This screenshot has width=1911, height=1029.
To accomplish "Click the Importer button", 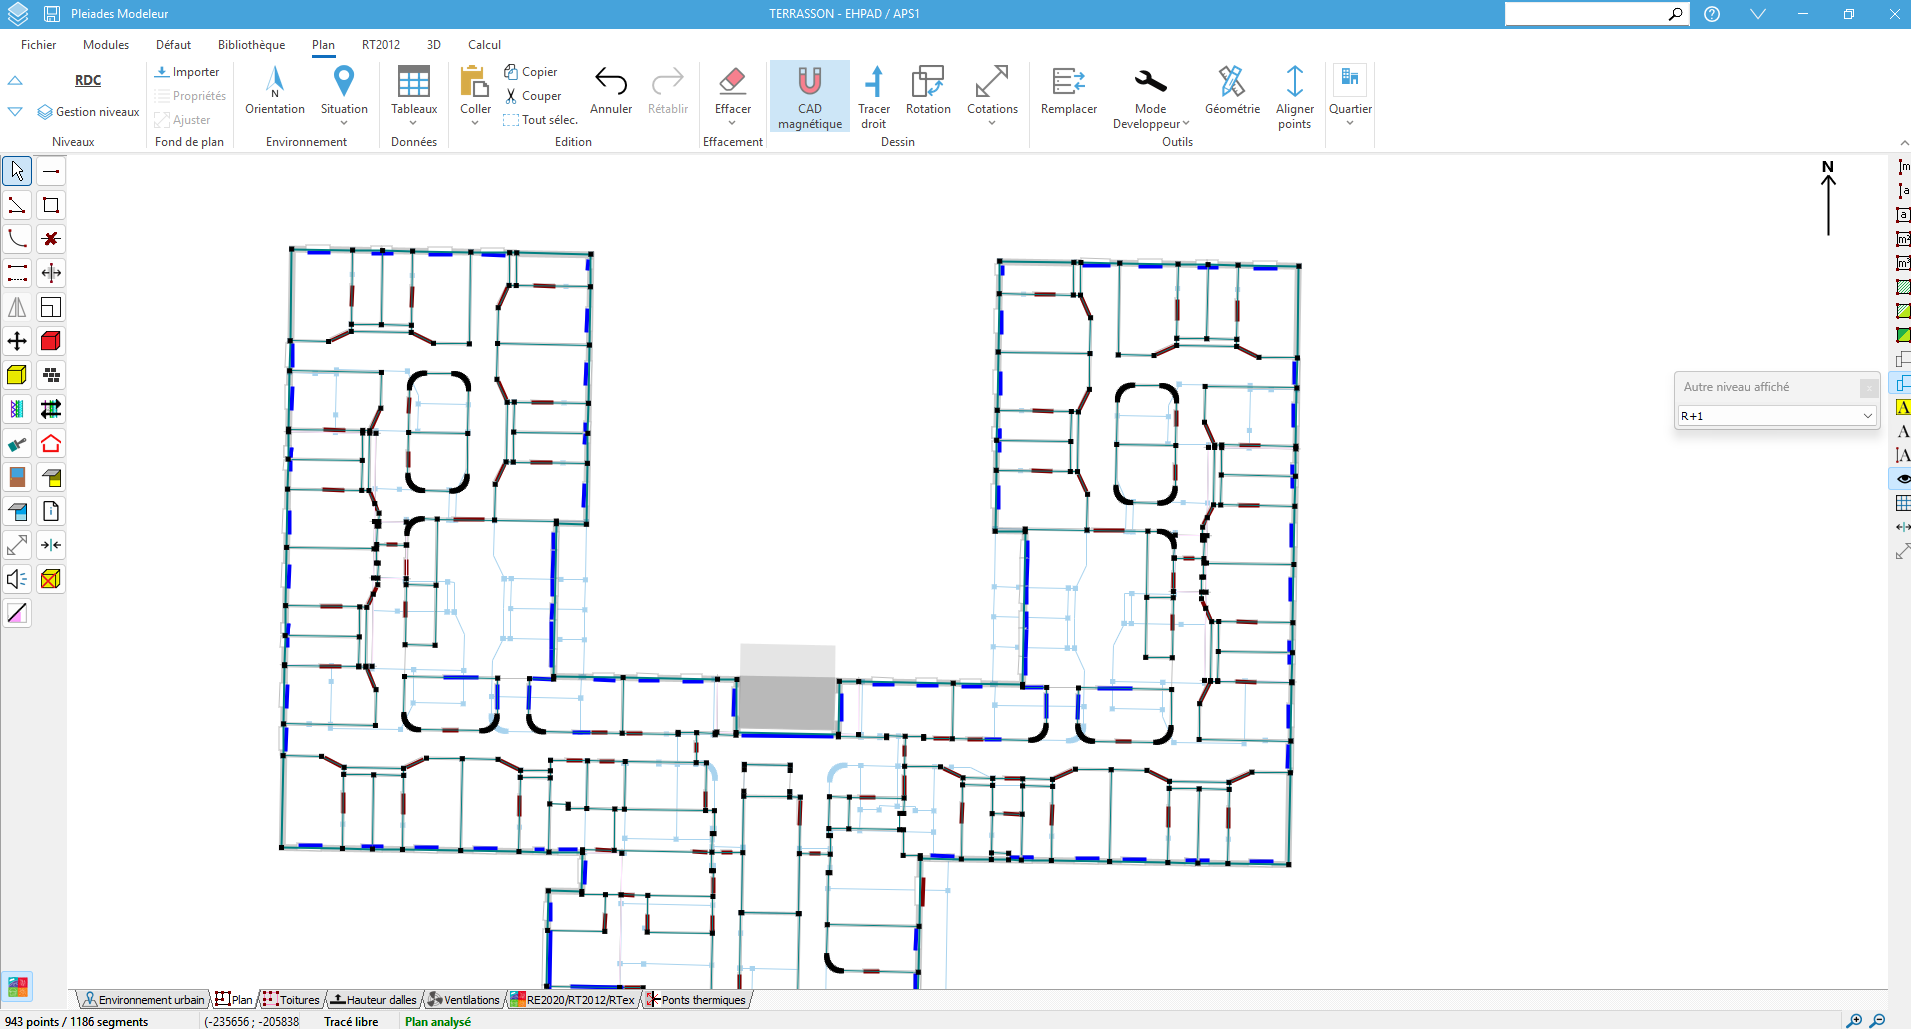I will (x=188, y=72).
